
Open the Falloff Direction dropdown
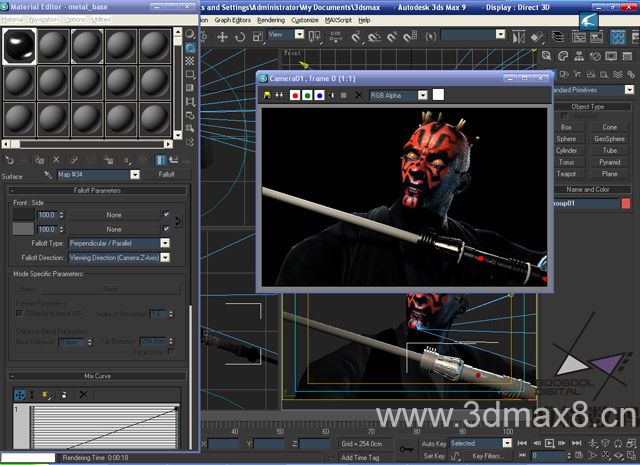pyautogui.click(x=165, y=258)
